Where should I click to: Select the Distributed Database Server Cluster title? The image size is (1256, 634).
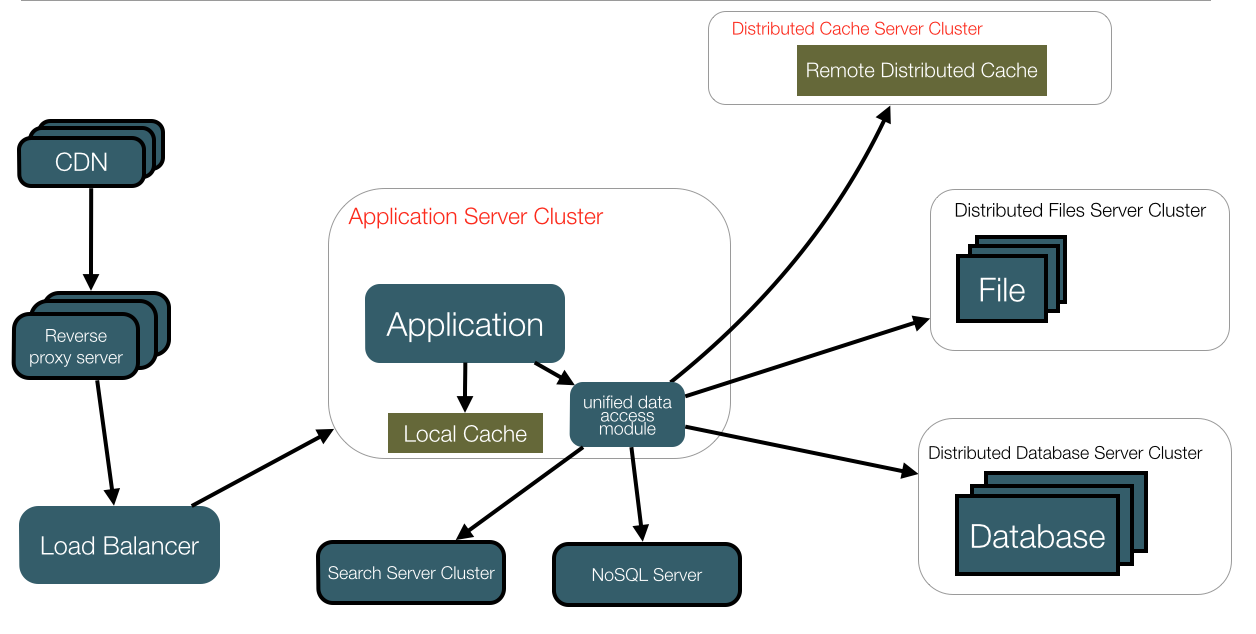(x=1065, y=453)
